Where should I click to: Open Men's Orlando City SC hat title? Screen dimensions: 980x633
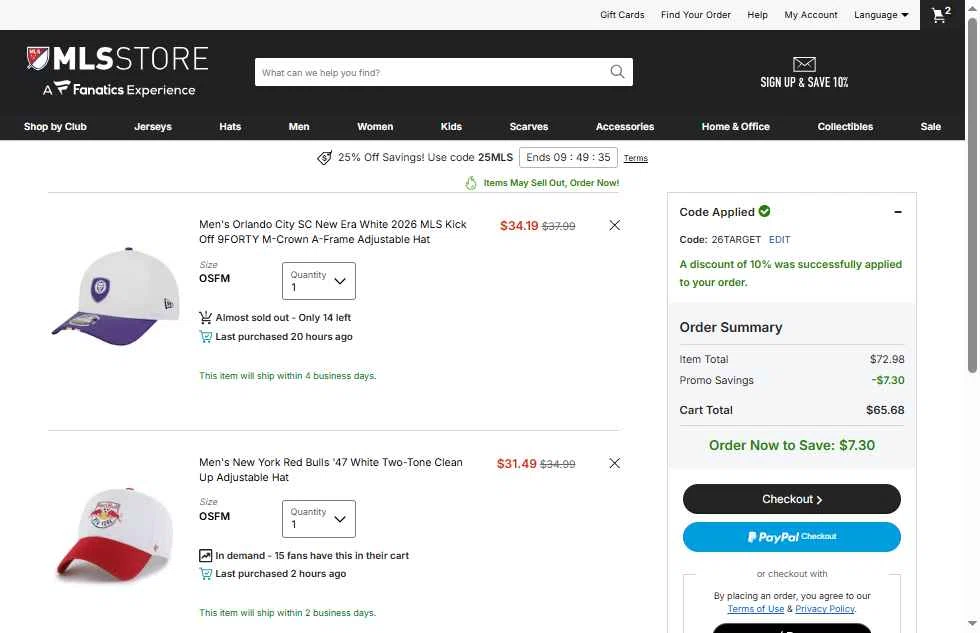332,232
